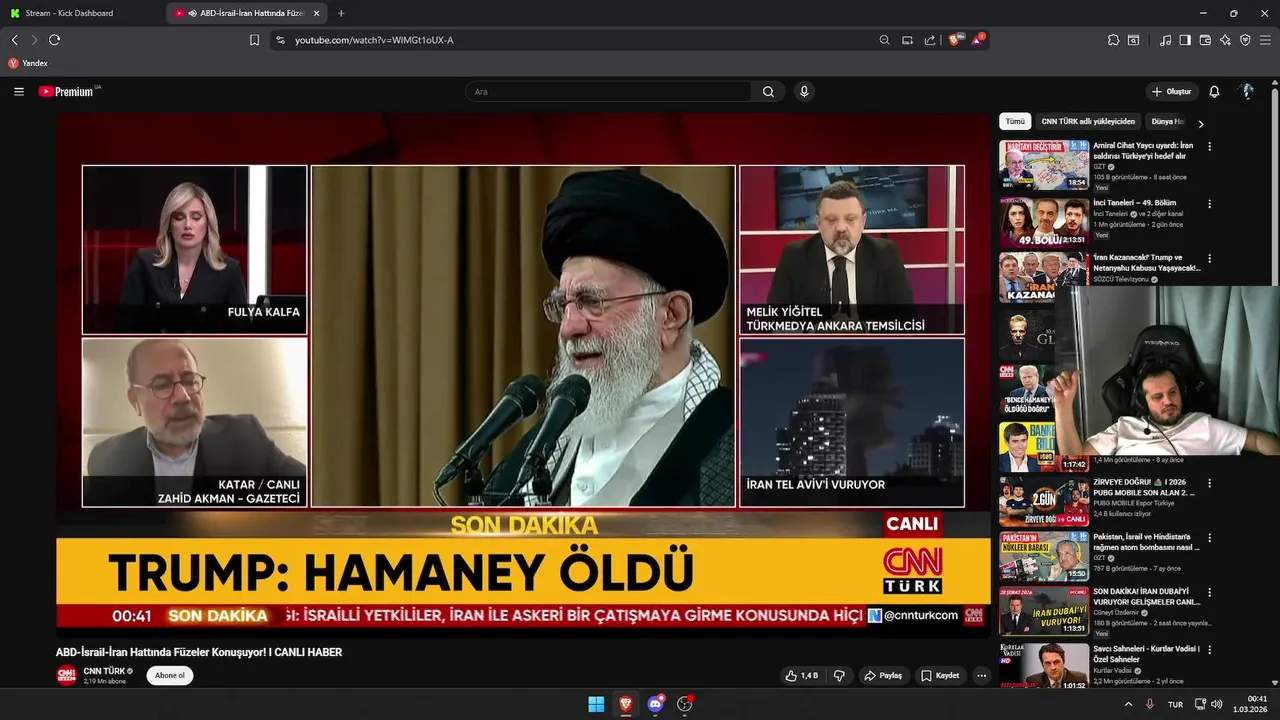The width and height of the screenshot is (1280, 720).
Task: Click the Paylaş share button
Action: pyautogui.click(x=883, y=676)
